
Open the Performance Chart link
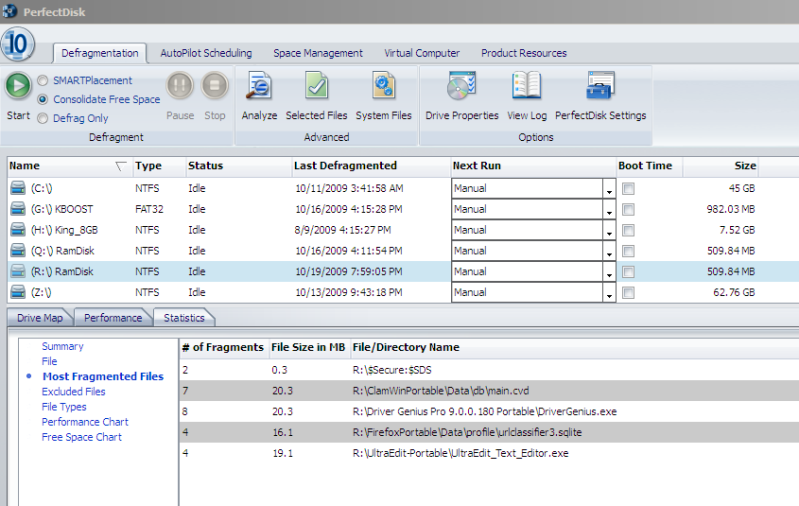tap(85, 422)
